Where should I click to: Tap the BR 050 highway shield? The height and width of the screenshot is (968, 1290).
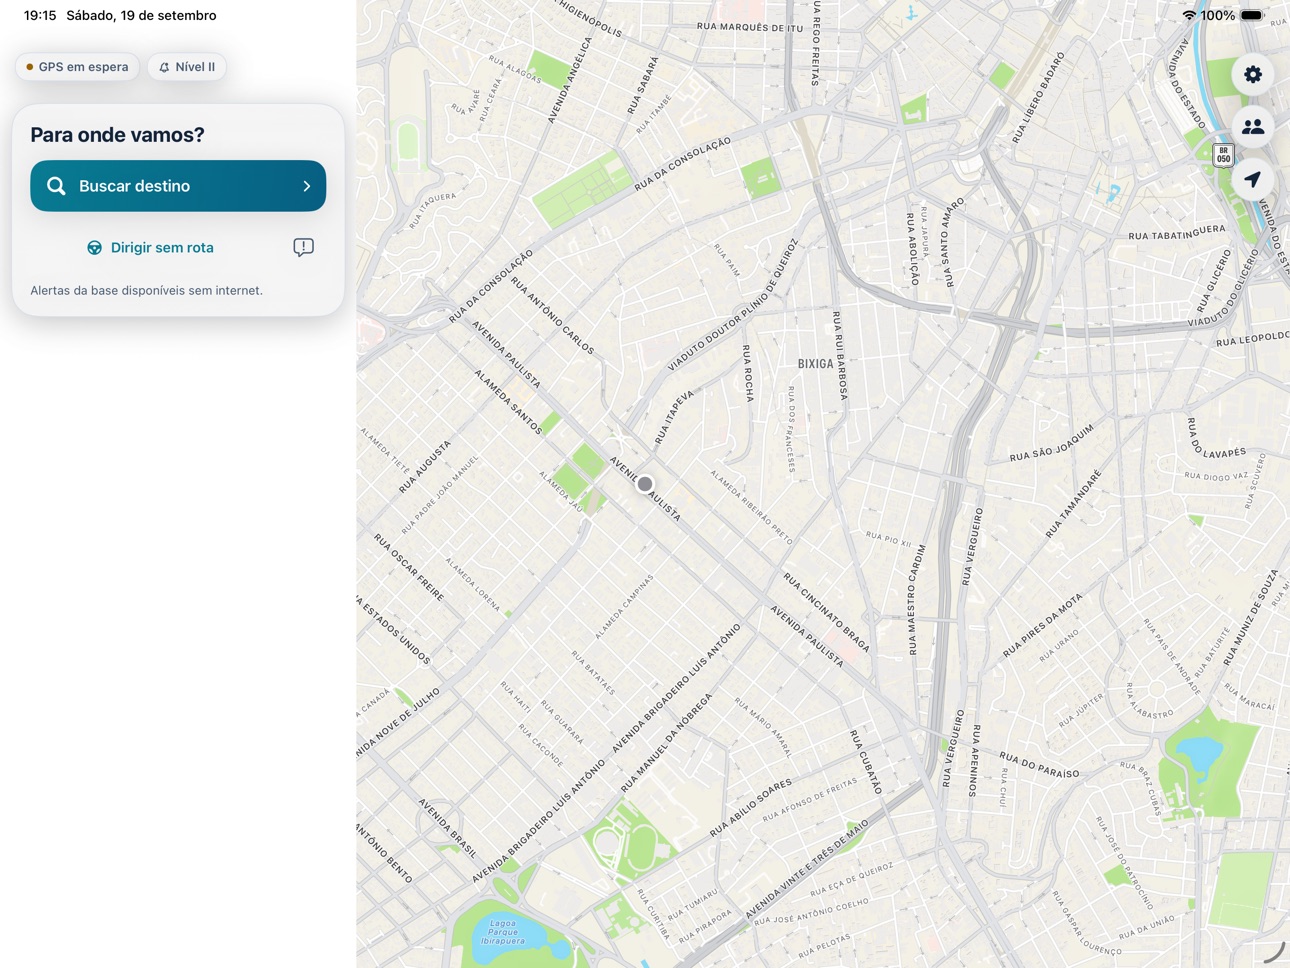click(x=1223, y=155)
